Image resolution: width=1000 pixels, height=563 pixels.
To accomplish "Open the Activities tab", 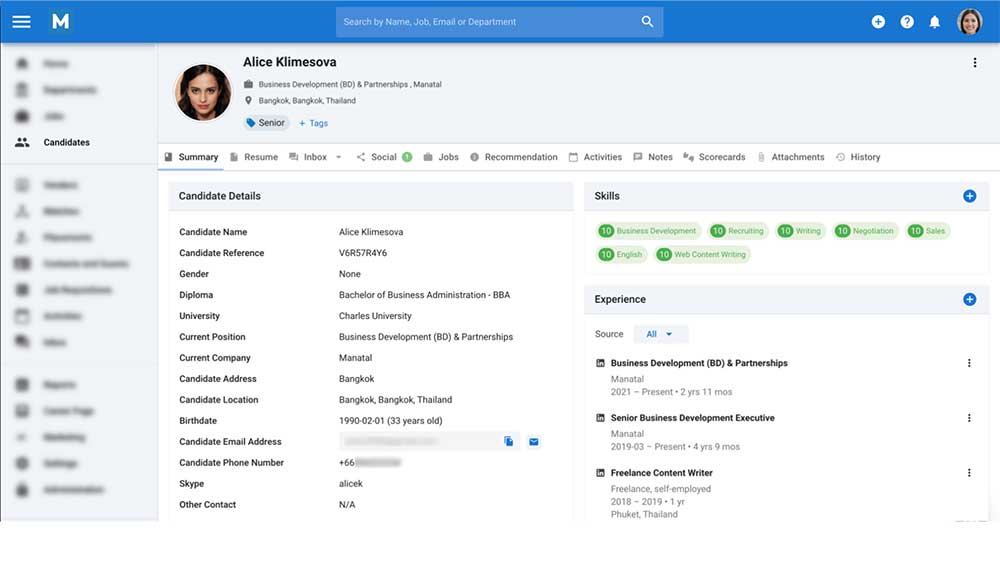I will [x=596, y=157].
